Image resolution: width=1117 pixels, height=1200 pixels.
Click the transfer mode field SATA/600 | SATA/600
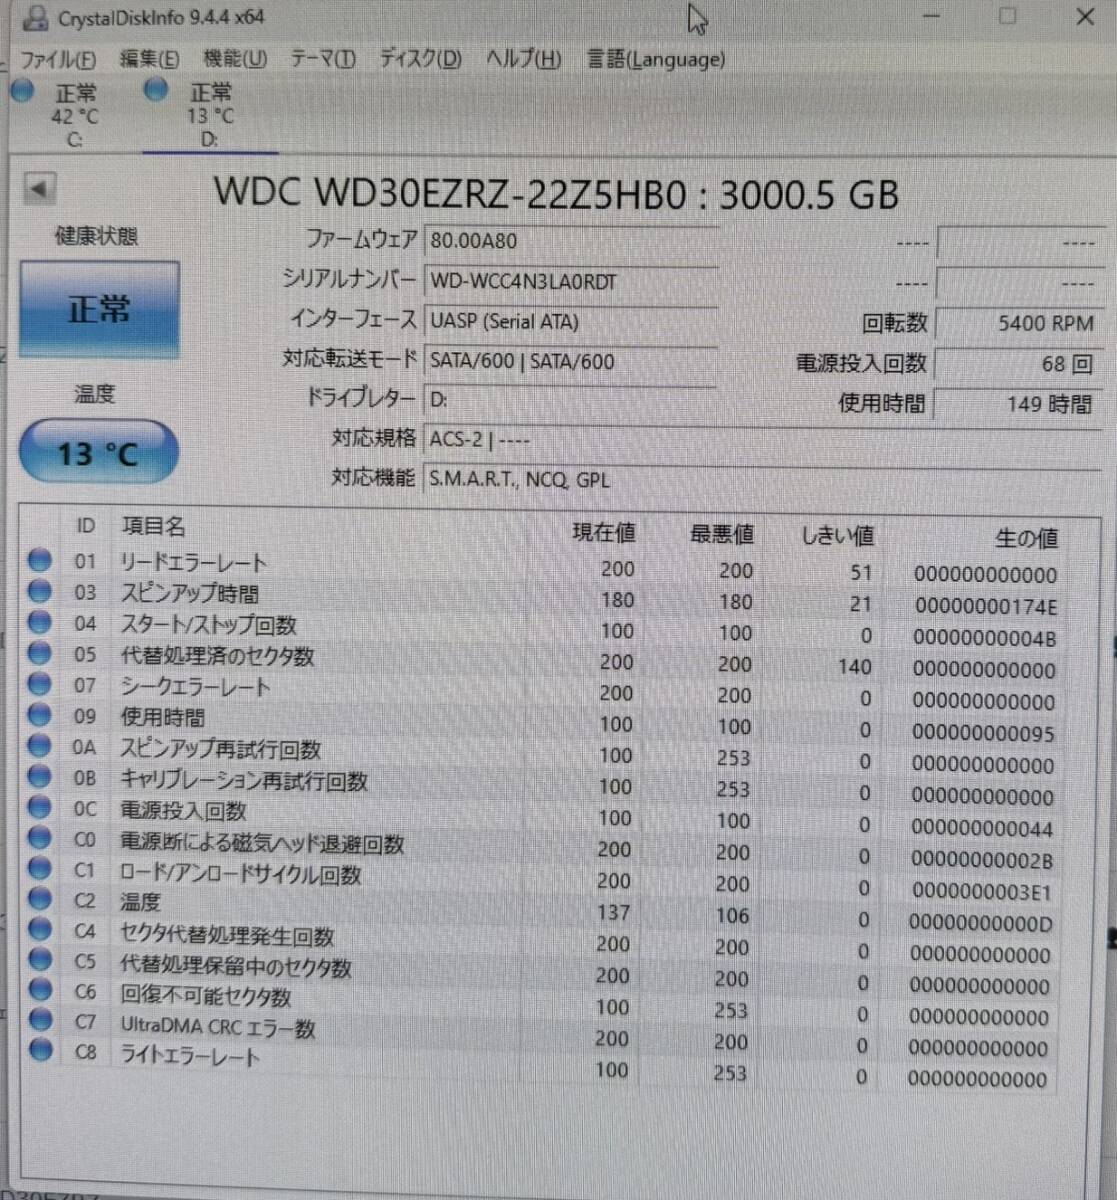(x=571, y=361)
